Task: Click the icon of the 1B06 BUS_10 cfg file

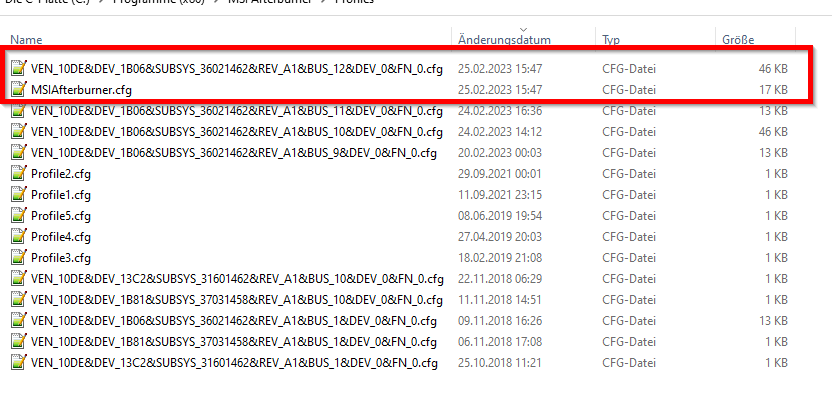Action: point(19,131)
